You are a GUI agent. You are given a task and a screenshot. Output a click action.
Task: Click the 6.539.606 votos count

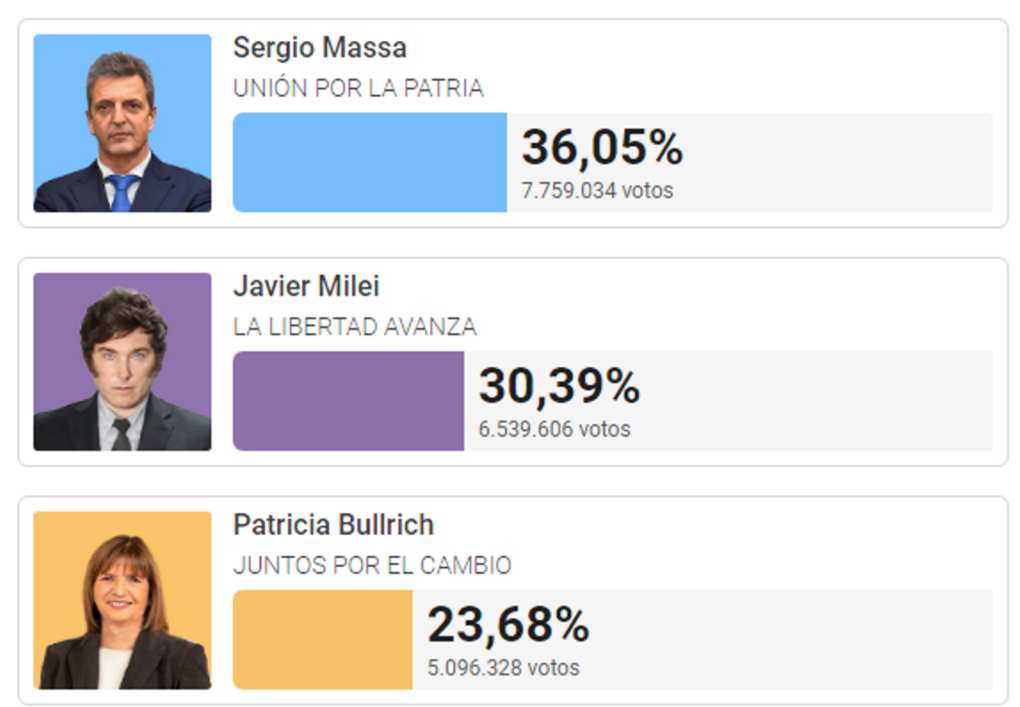[x=555, y=429]
